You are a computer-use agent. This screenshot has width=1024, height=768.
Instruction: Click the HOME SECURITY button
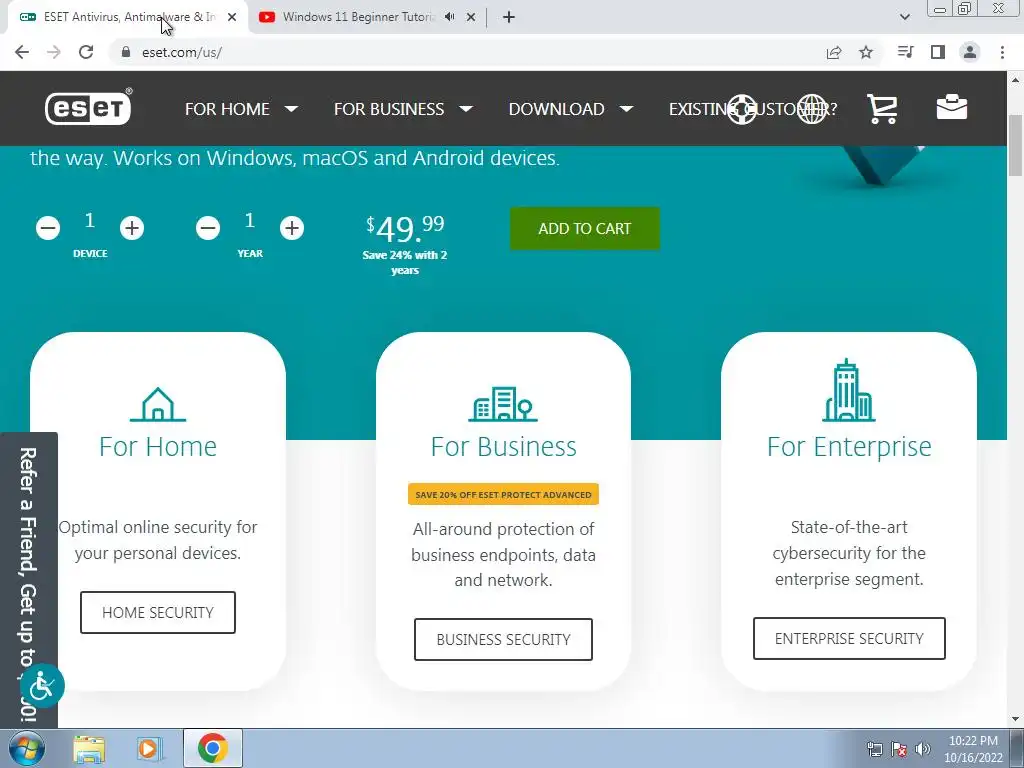pos(158,613)
